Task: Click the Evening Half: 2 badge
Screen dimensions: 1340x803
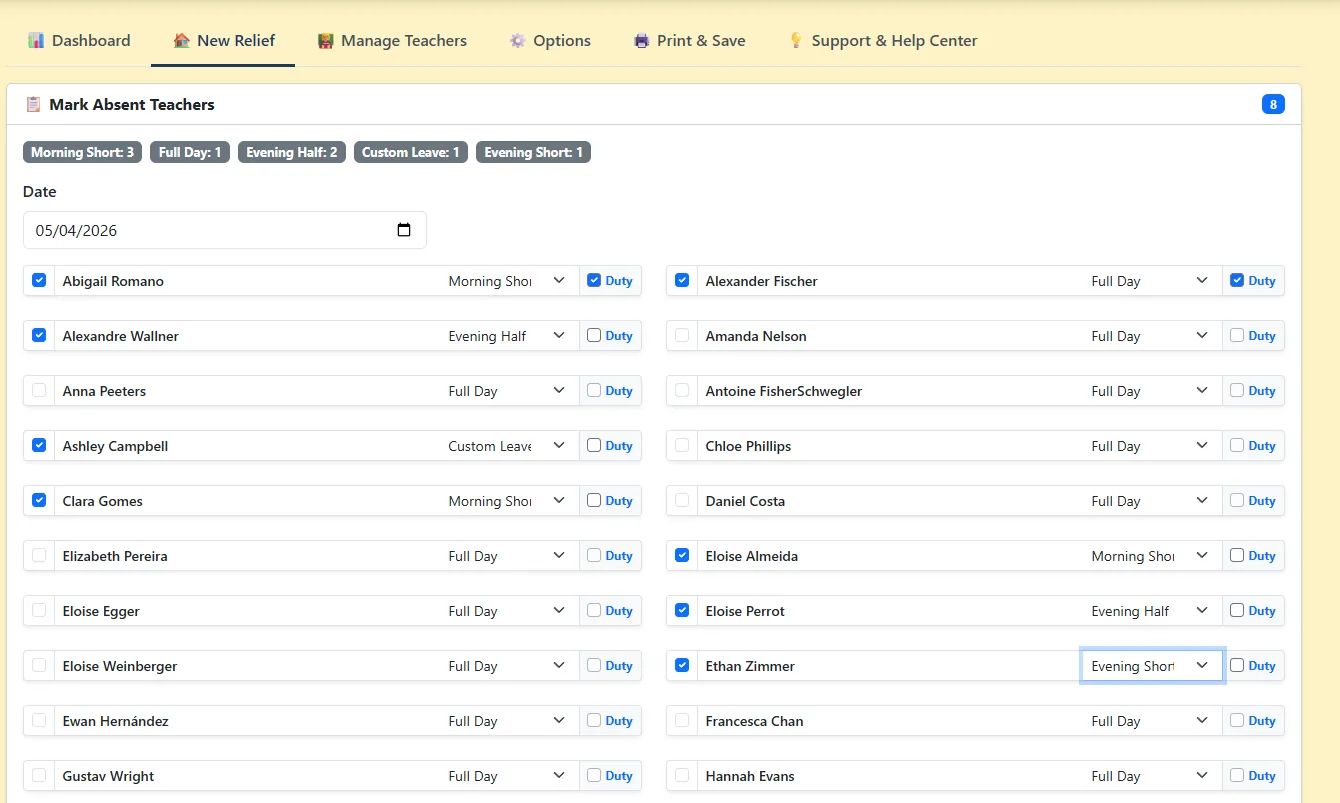Action: pos(292,152)
